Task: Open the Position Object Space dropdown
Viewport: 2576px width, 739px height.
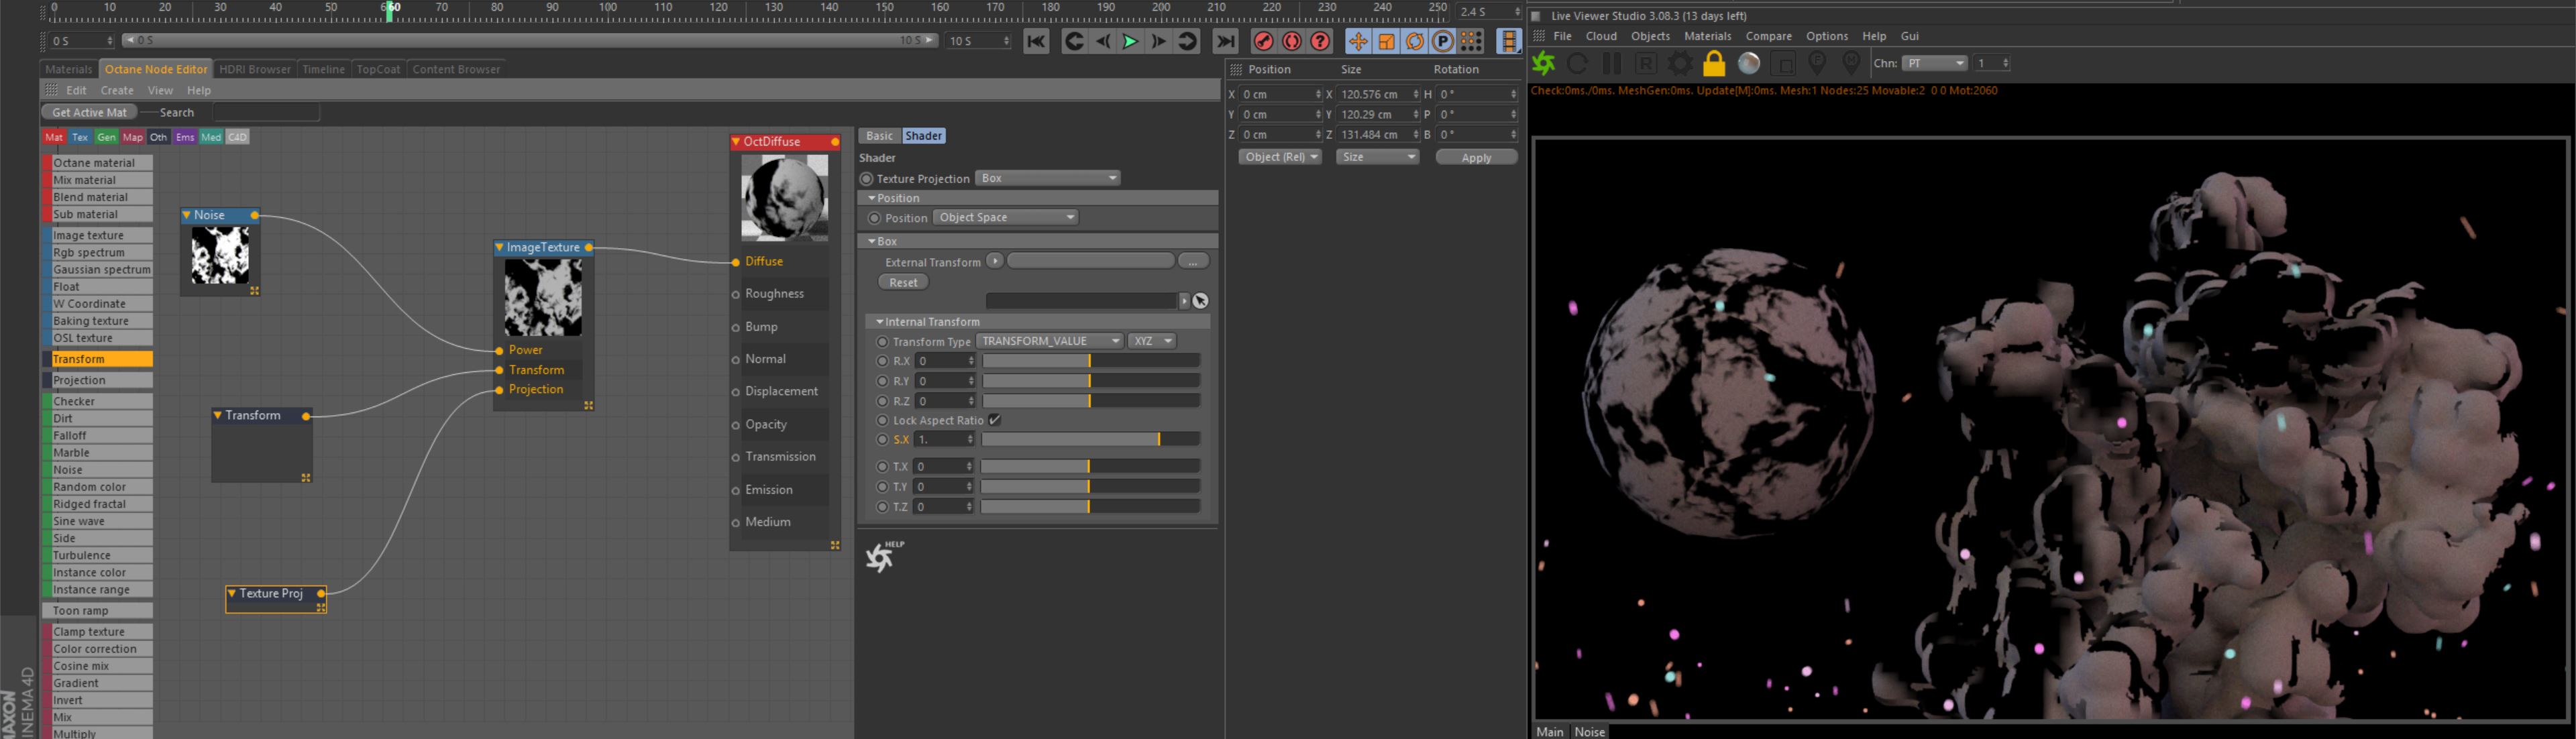Action: coord(1005,217)
